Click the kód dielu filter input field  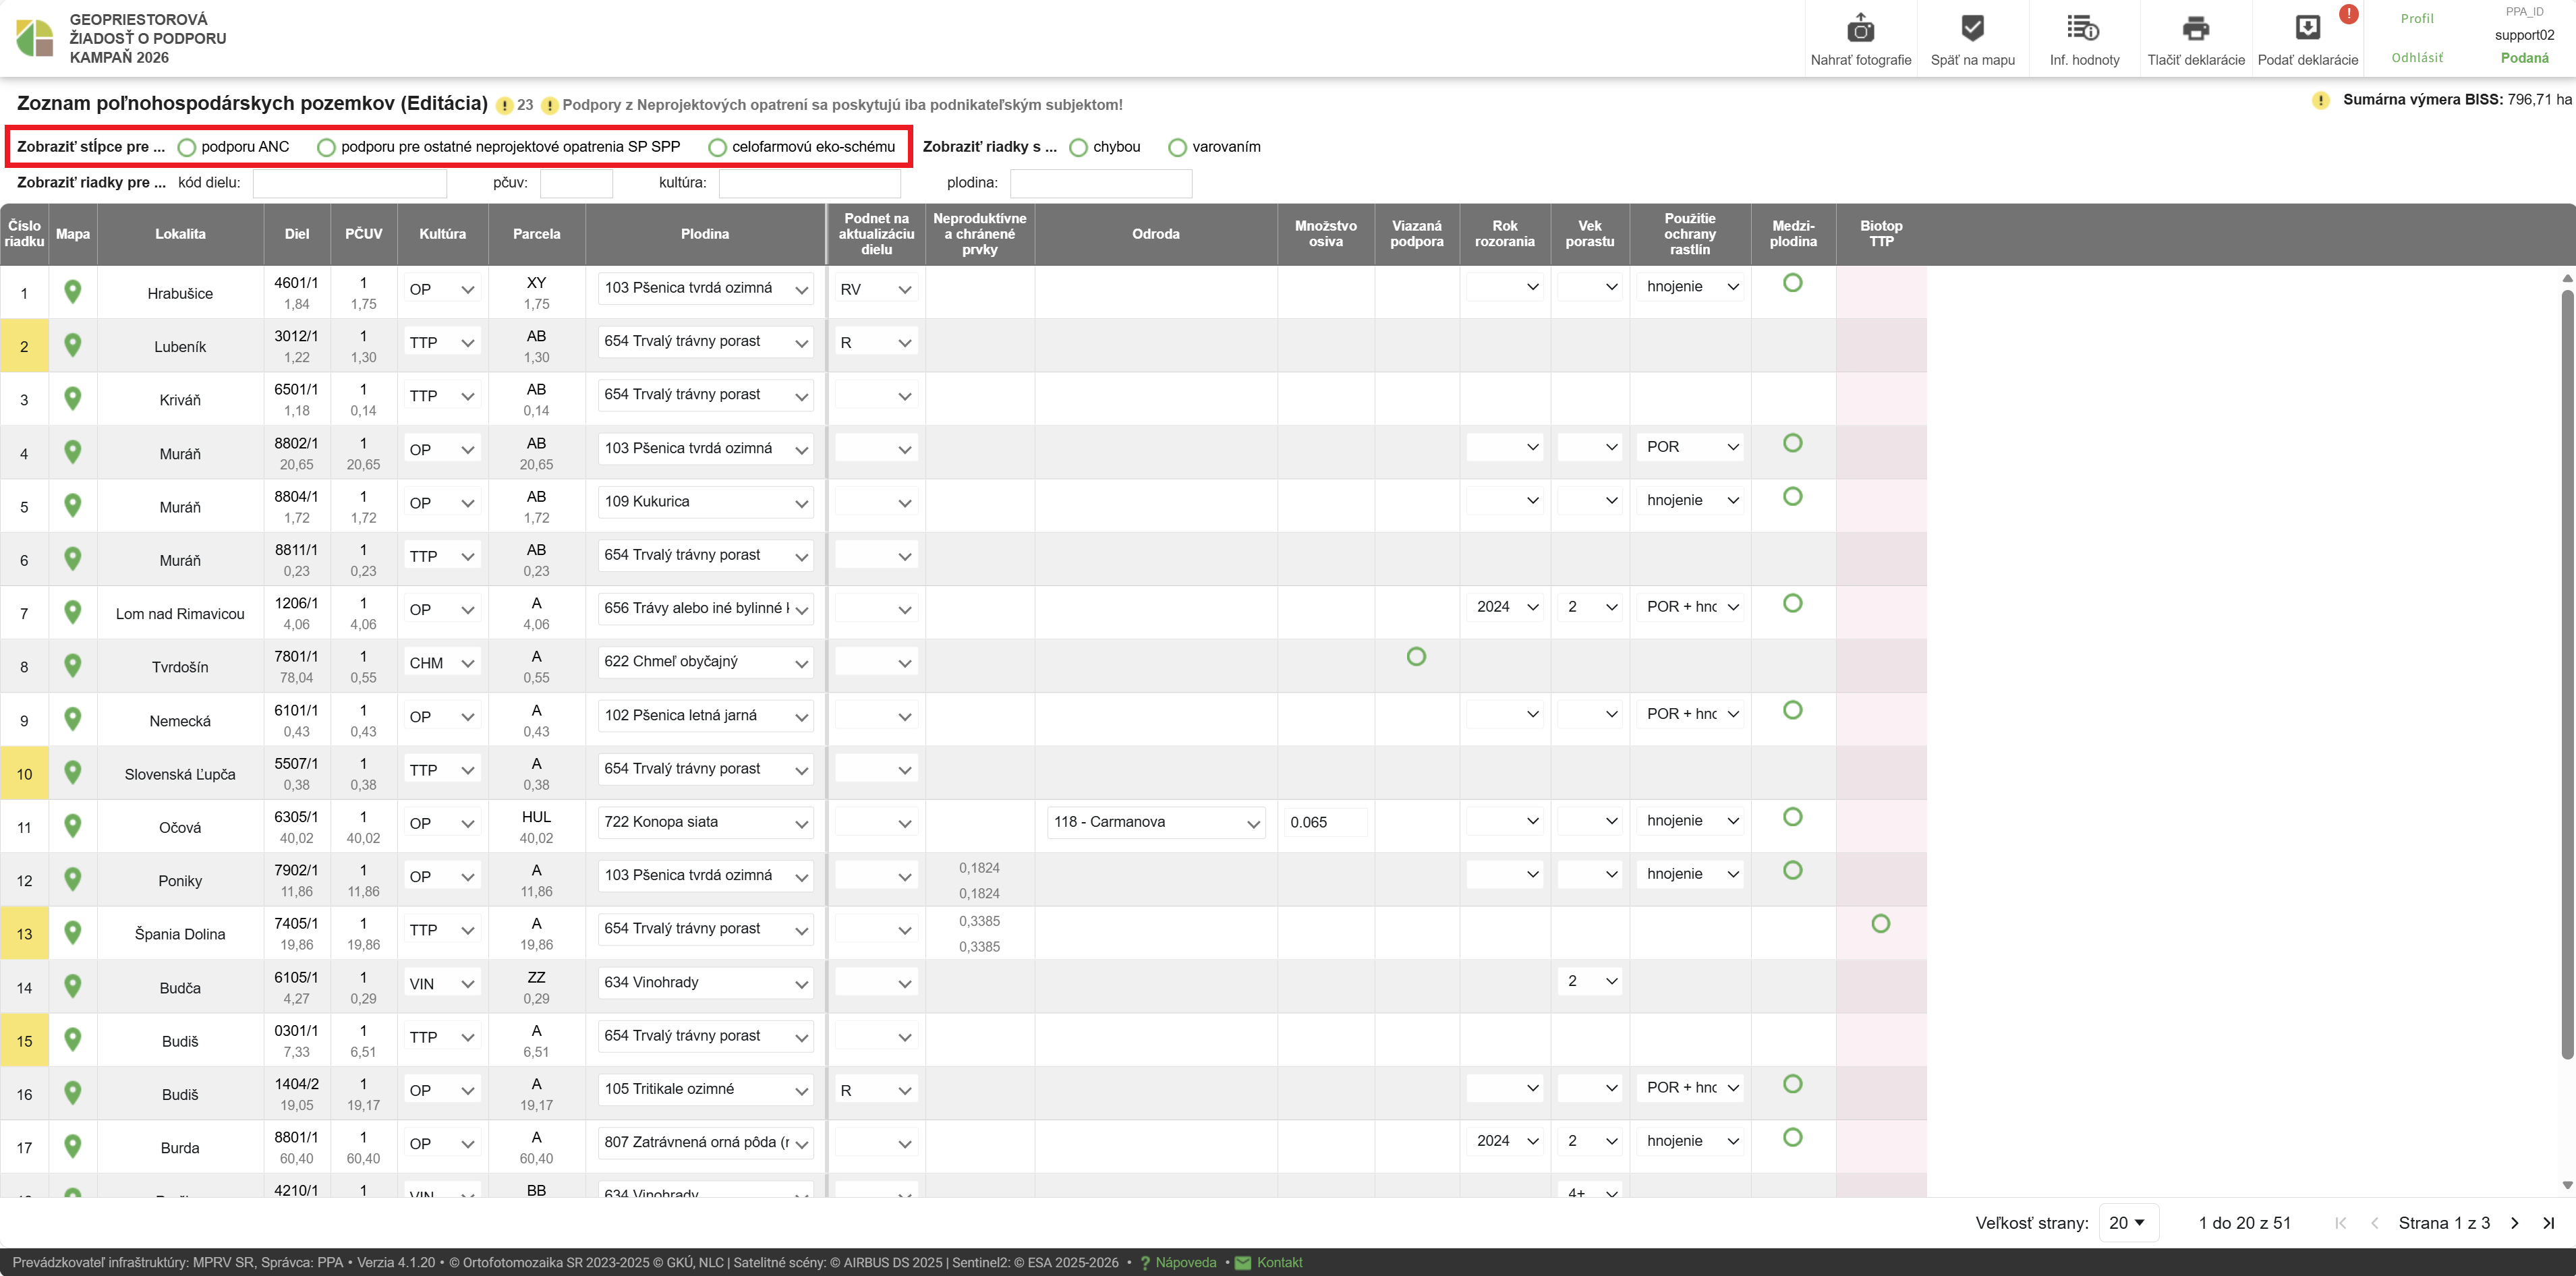click(x=349, y=183)
